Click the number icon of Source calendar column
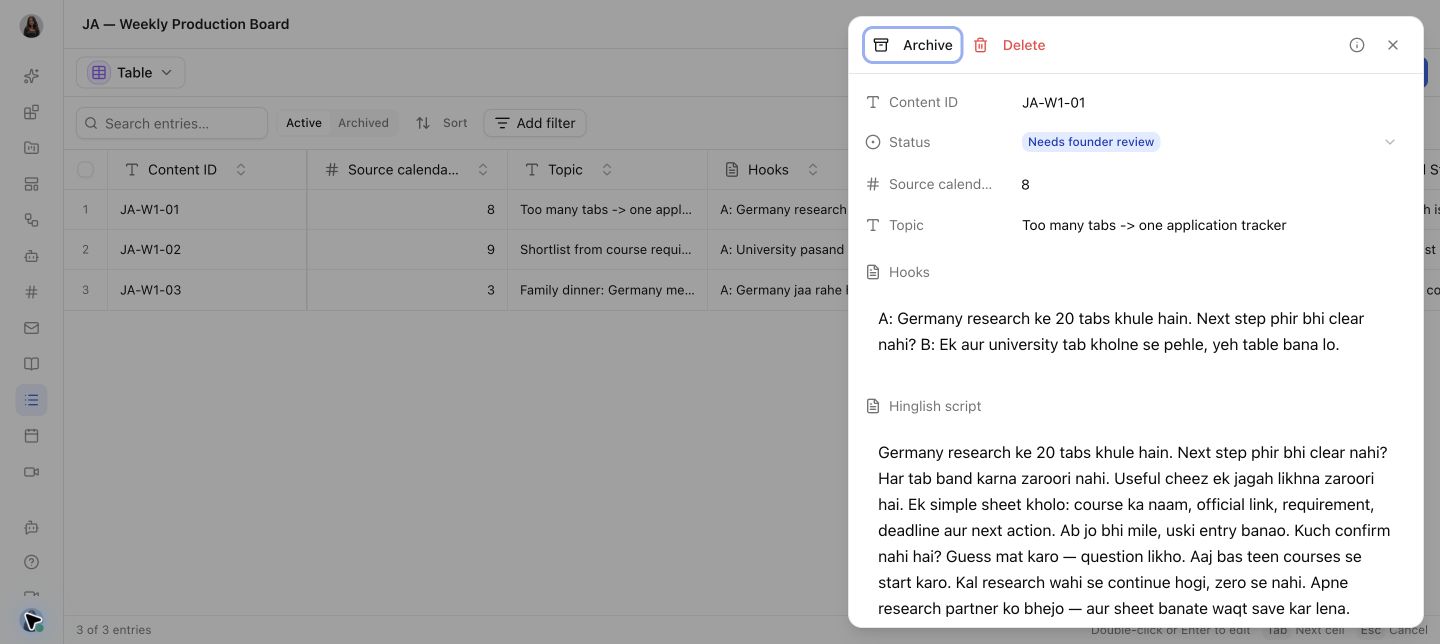The image size is (1440, 644). pos(332,170)
